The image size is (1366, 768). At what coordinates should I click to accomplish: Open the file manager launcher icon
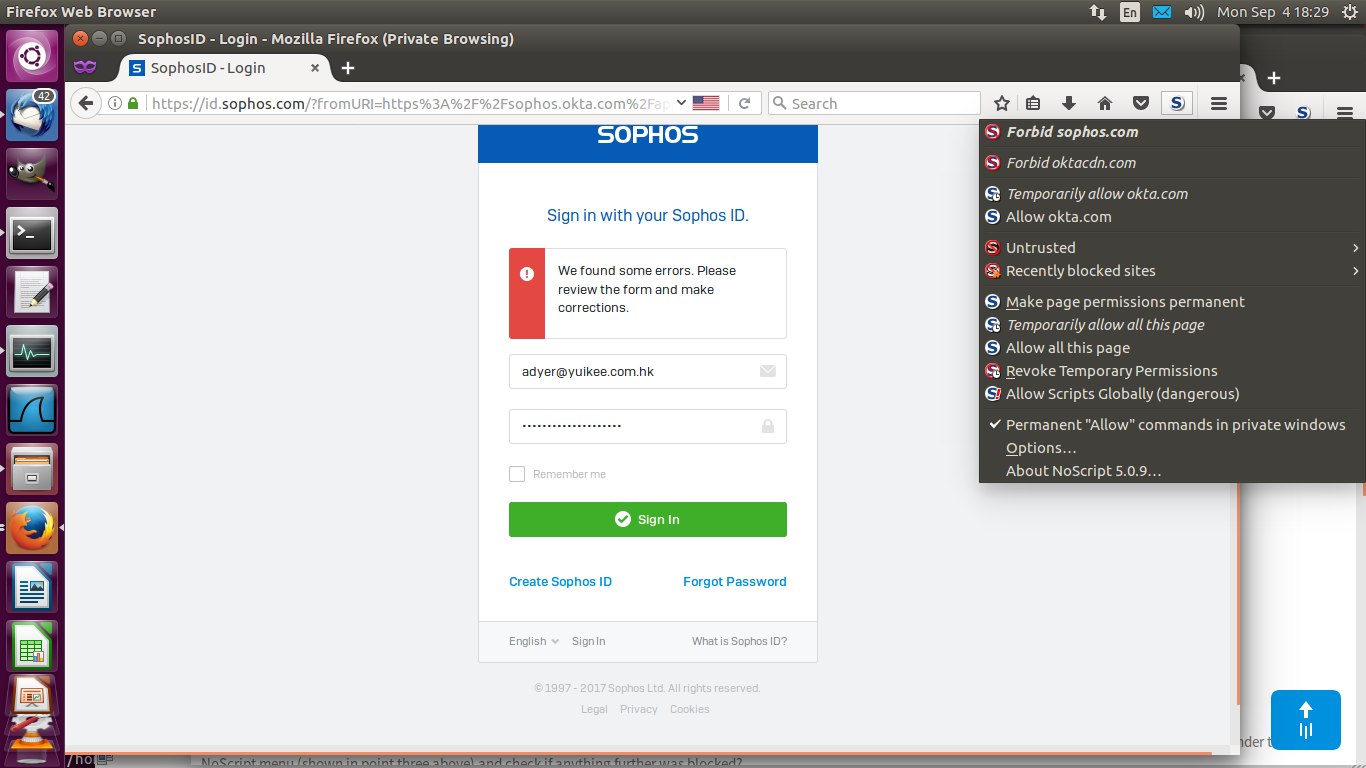click(32, 469)
